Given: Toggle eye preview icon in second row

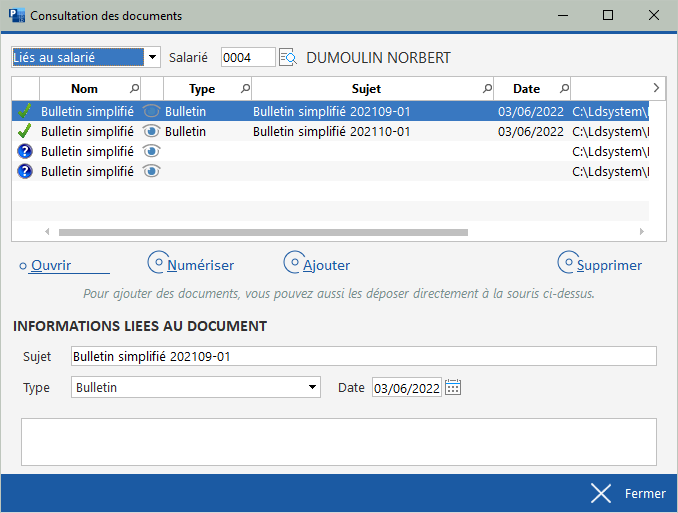Looking at the screenshot, I should pos(151,131).
